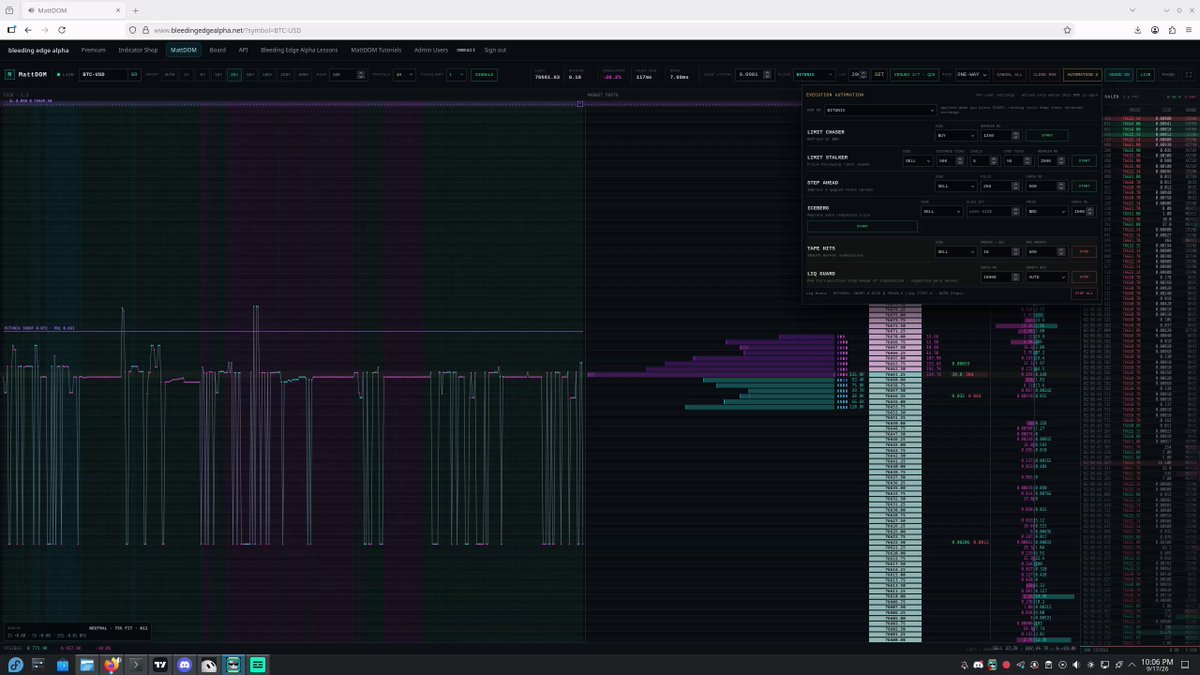Screen dimensions: 1200x675
Task: Click the CLOSE POS button
Action: coord(1044,74)
